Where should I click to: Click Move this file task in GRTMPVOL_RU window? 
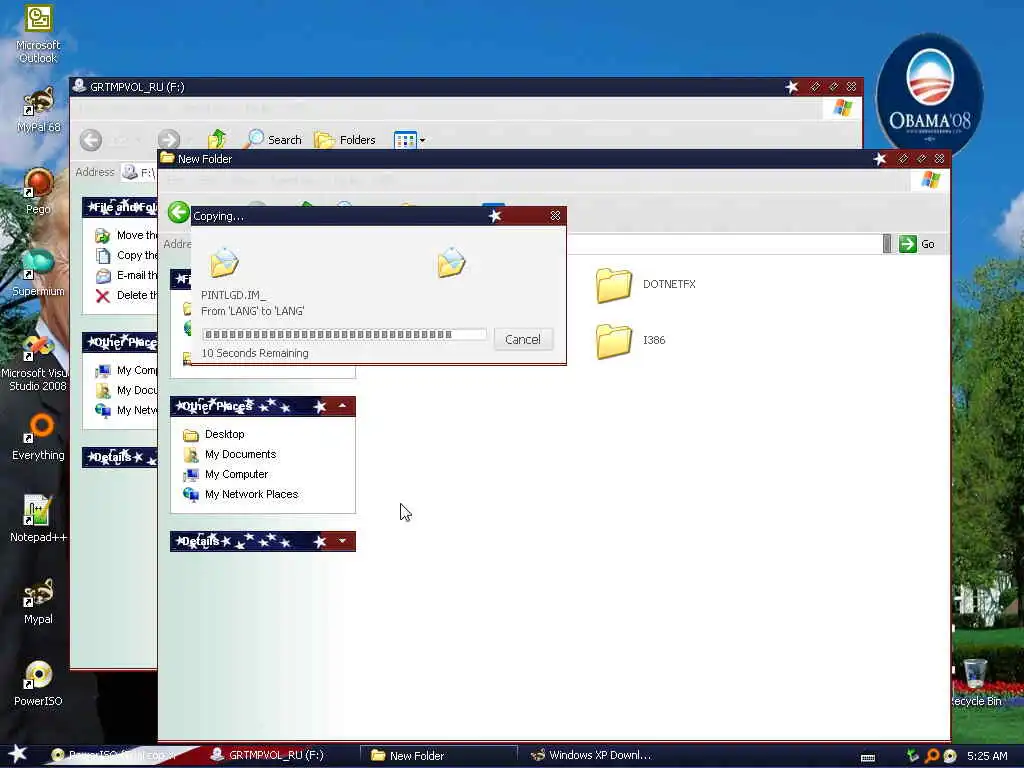[x=126, y=235]
